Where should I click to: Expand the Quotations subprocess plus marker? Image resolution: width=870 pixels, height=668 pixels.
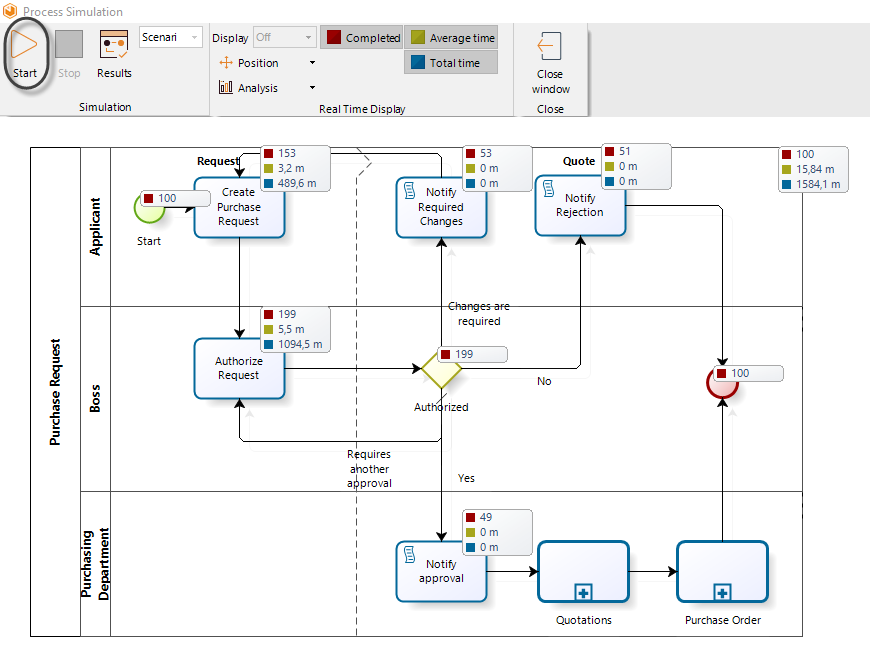point(583,592)
